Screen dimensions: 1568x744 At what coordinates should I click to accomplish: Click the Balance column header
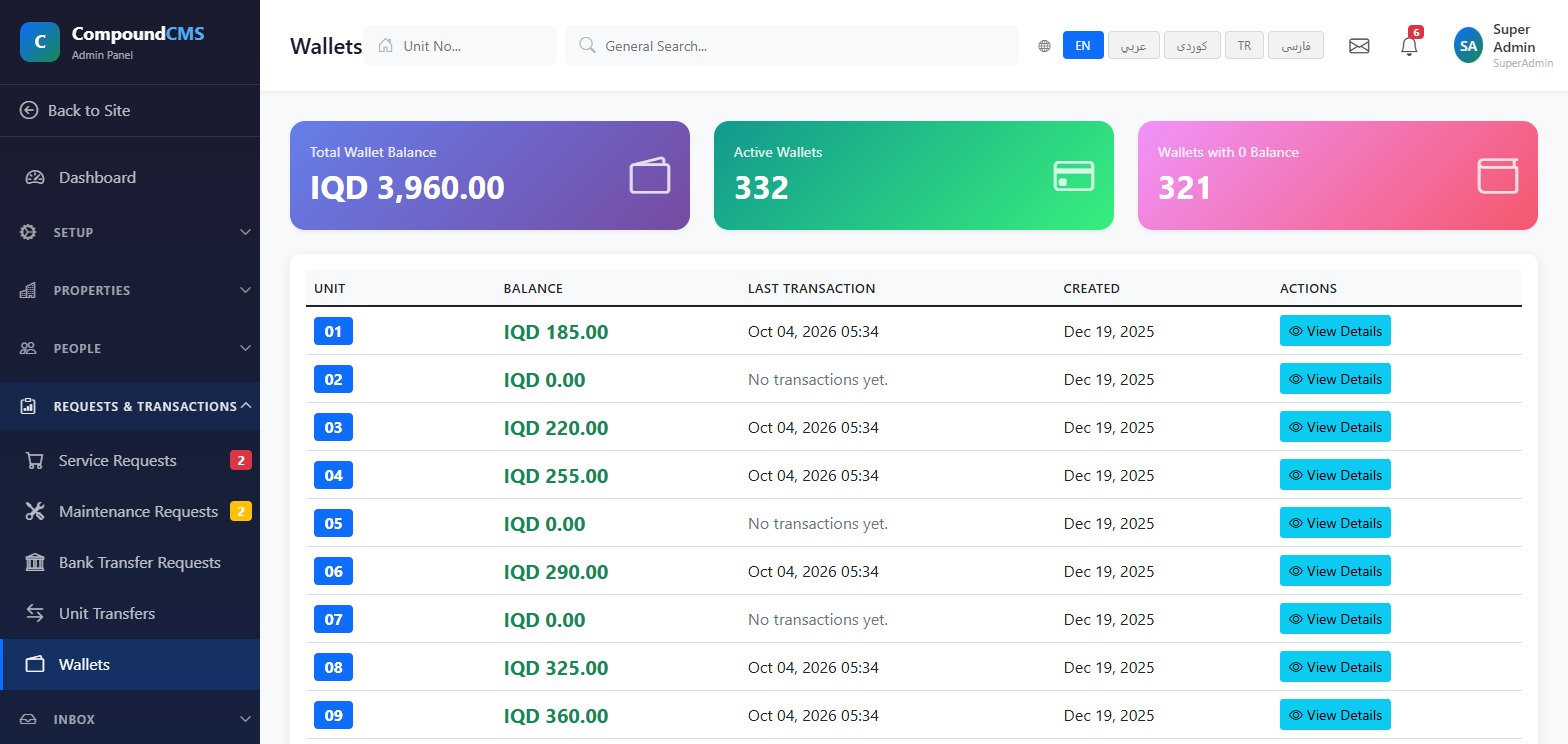pos(533,289)
